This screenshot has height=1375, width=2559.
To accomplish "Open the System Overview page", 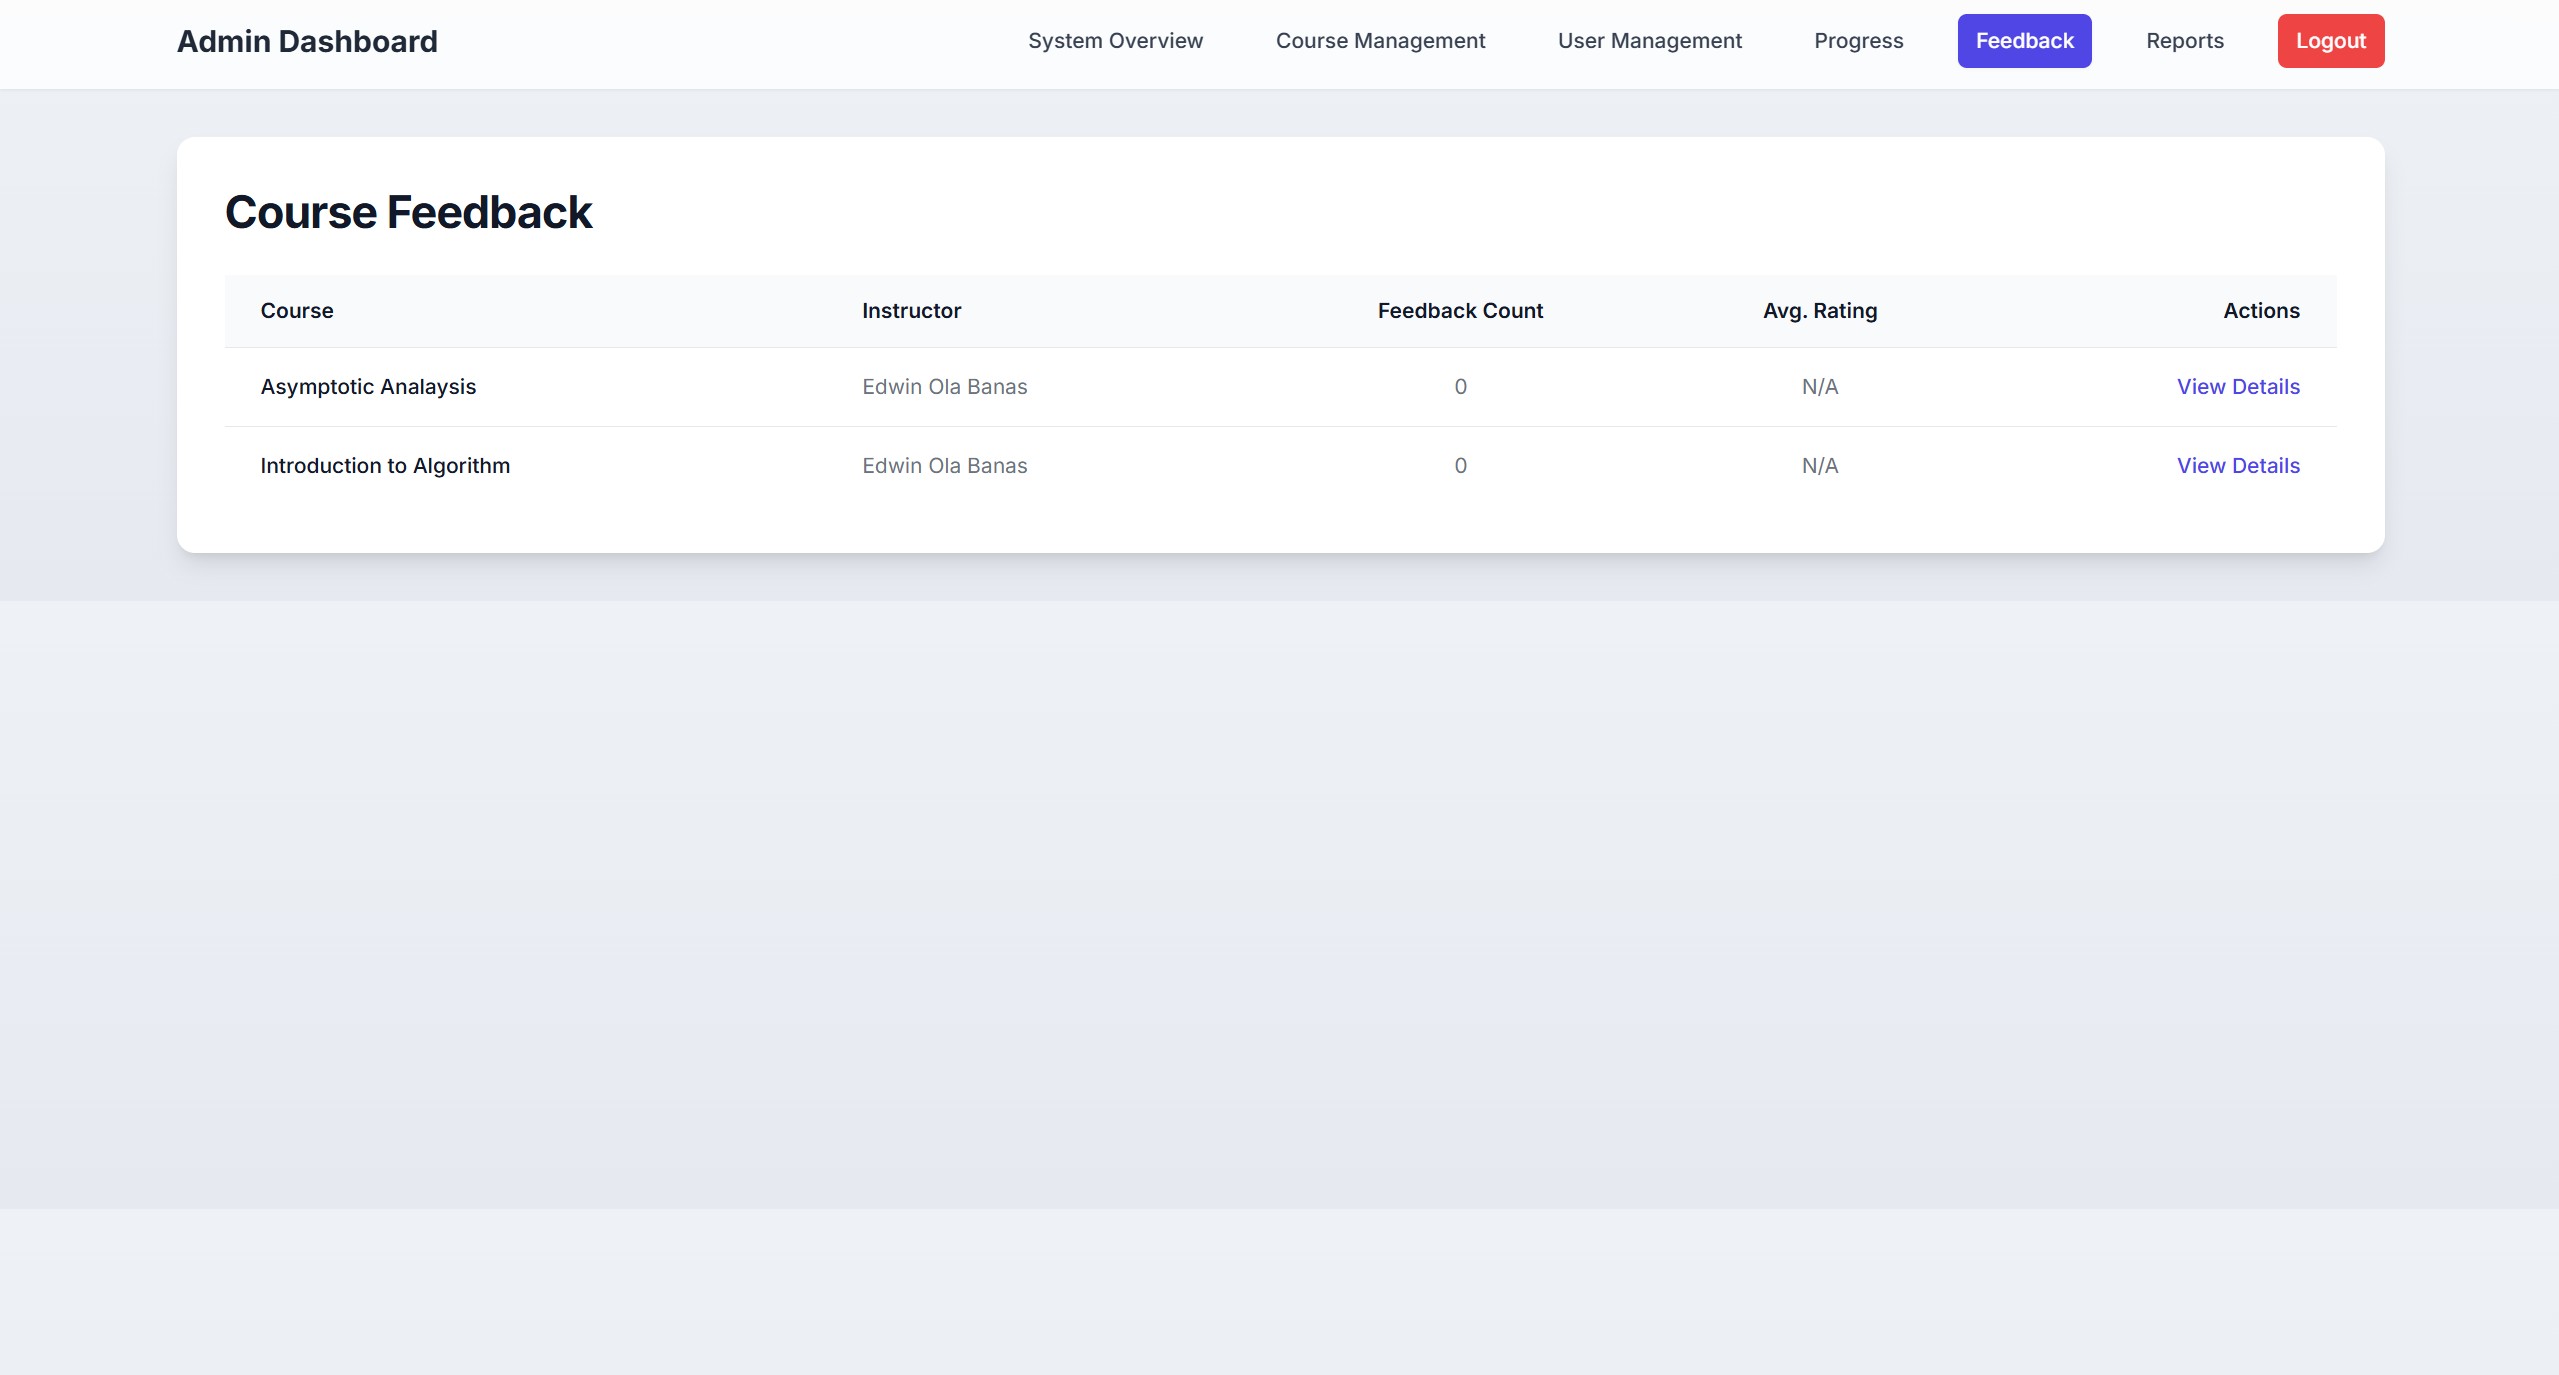I will pyautogui.click(x=1115, y=41).
